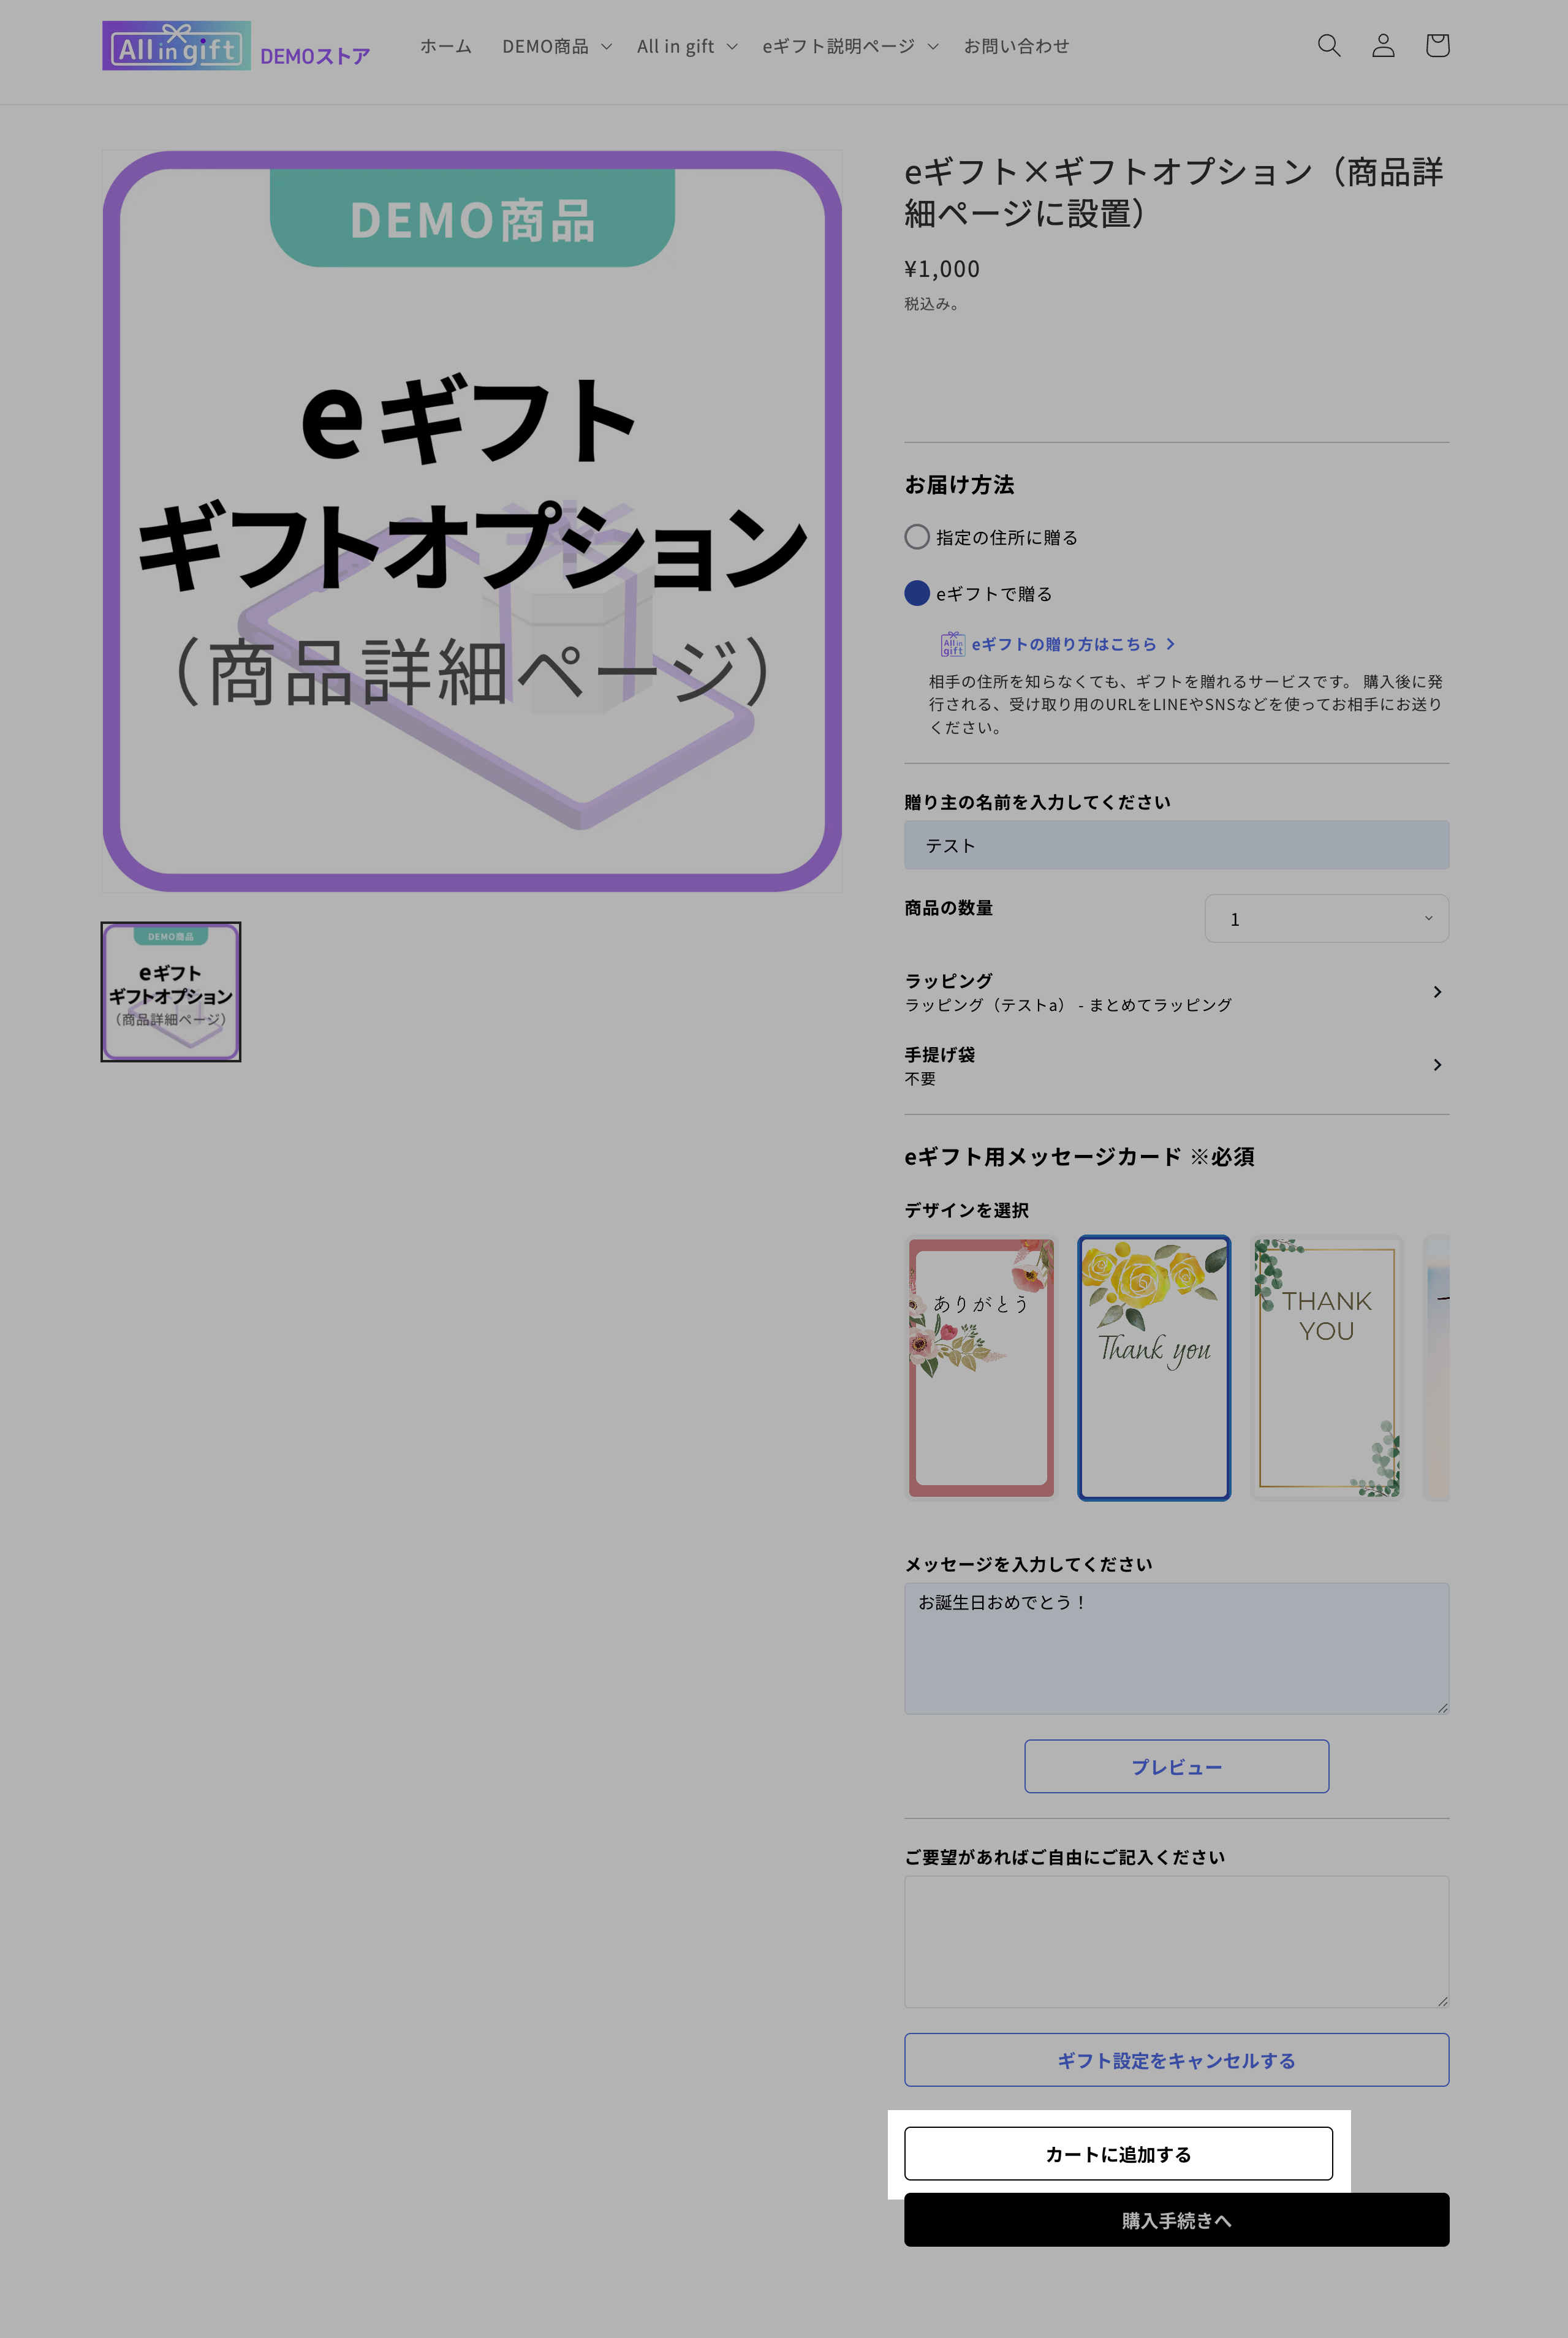Go to ホーム in navigation
The image size is (1568, 2338).
(x=445, y=46)
